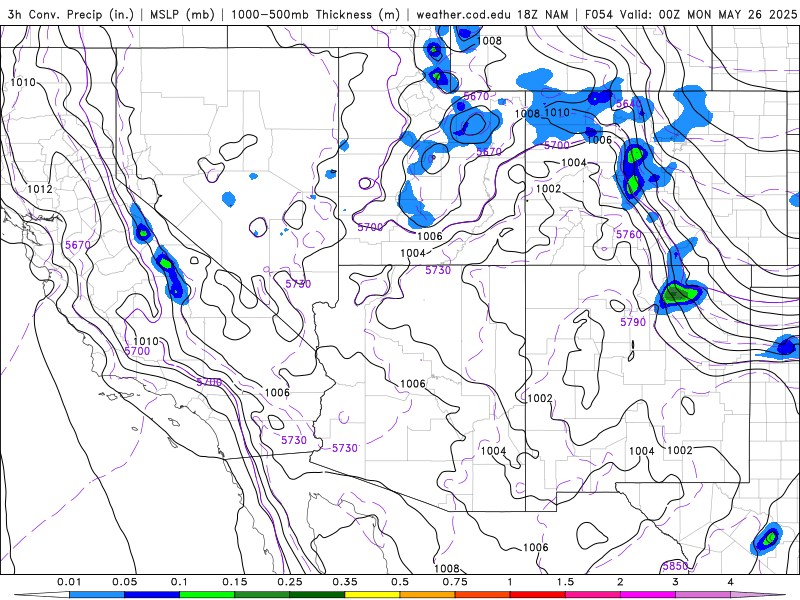This screenshot has width=800, height=600.
Task: Click the "18Z NAM" model run text
Action: point(543,14)
